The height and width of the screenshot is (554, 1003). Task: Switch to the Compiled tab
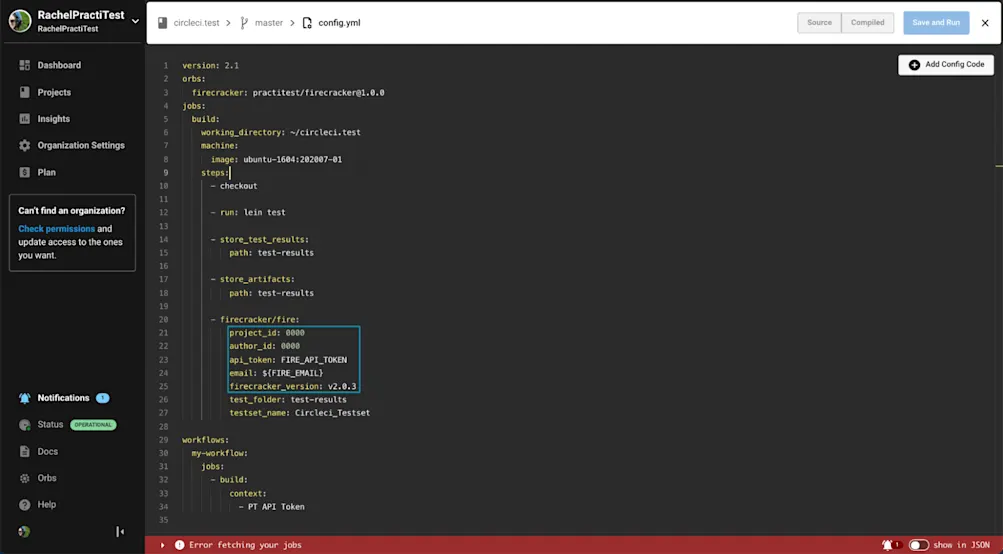coord(867,22)
